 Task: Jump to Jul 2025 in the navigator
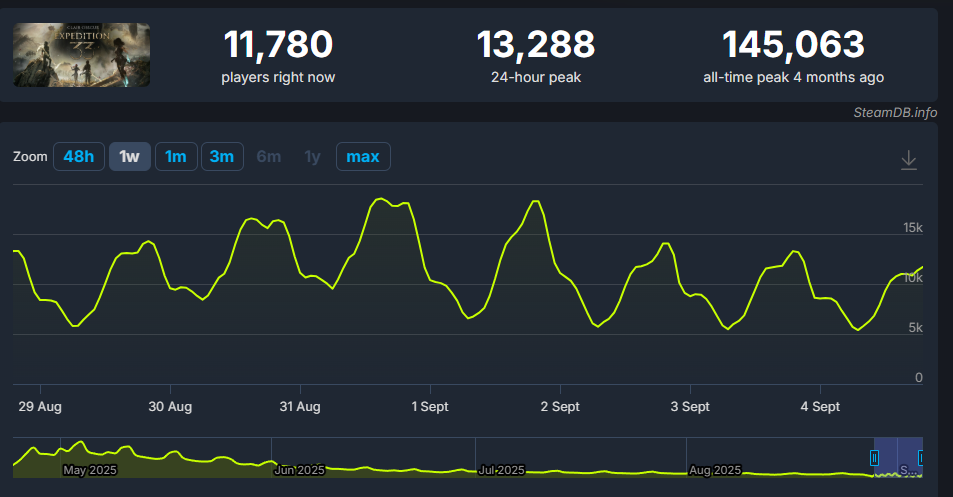pyautogui.click(x=502, y=470)
